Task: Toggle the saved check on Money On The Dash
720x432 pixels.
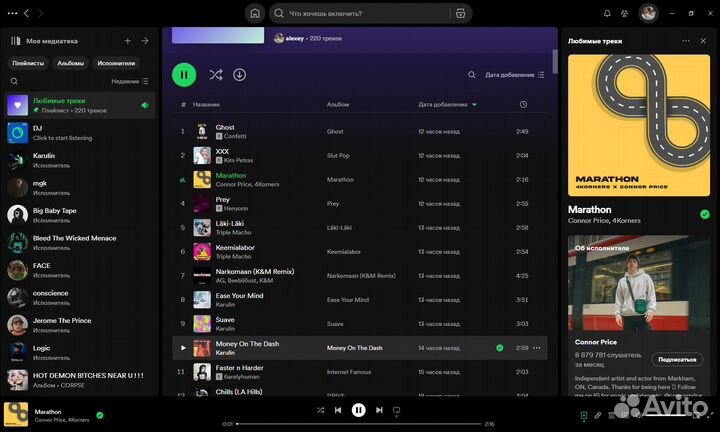Action: point(500,348)
